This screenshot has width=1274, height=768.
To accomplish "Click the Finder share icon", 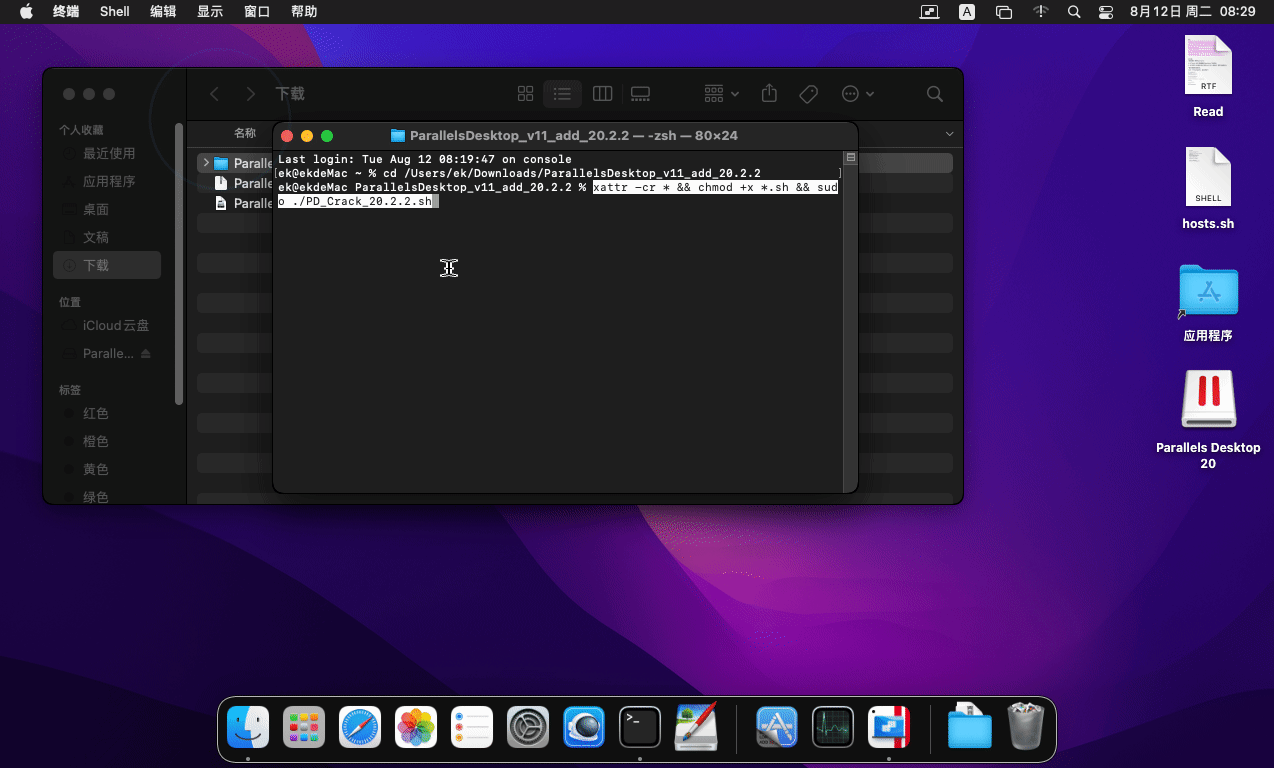I will pos(769,93).
